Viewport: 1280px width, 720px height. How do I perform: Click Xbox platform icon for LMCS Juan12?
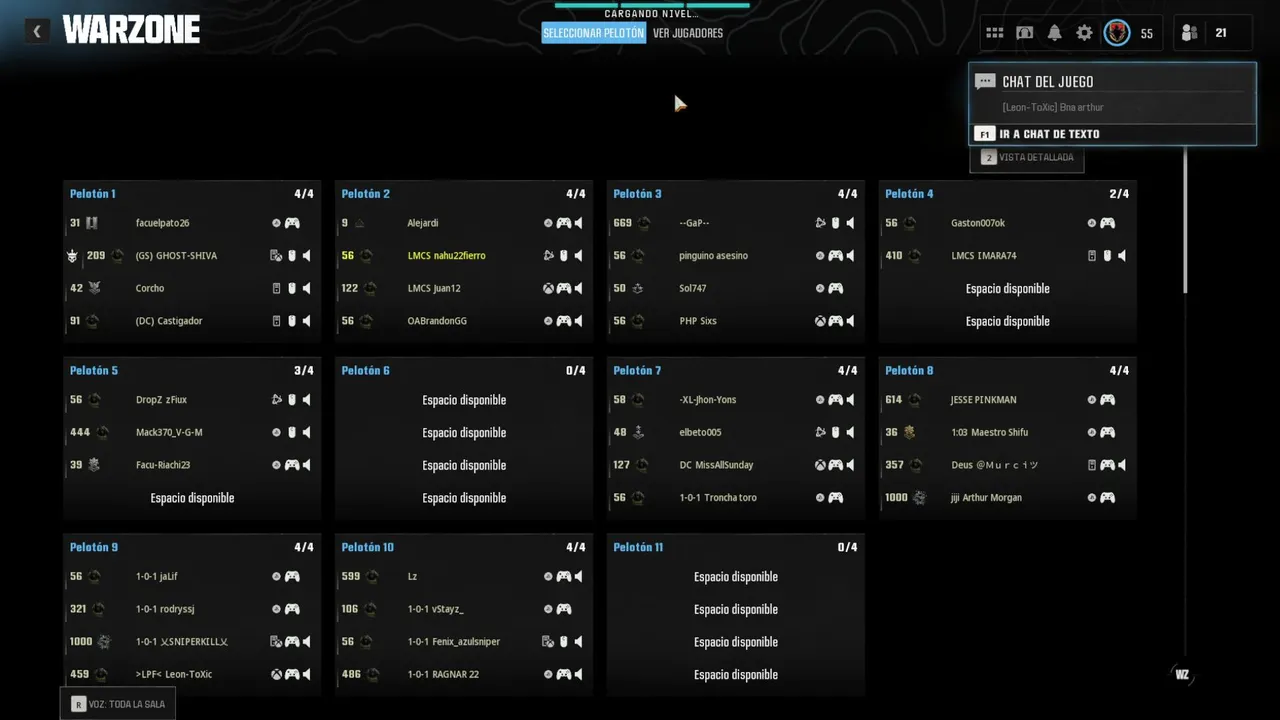[x=548, y=289]
